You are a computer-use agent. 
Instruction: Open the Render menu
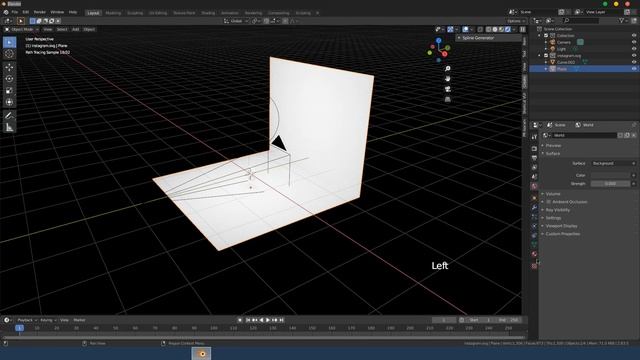point(40,12)
